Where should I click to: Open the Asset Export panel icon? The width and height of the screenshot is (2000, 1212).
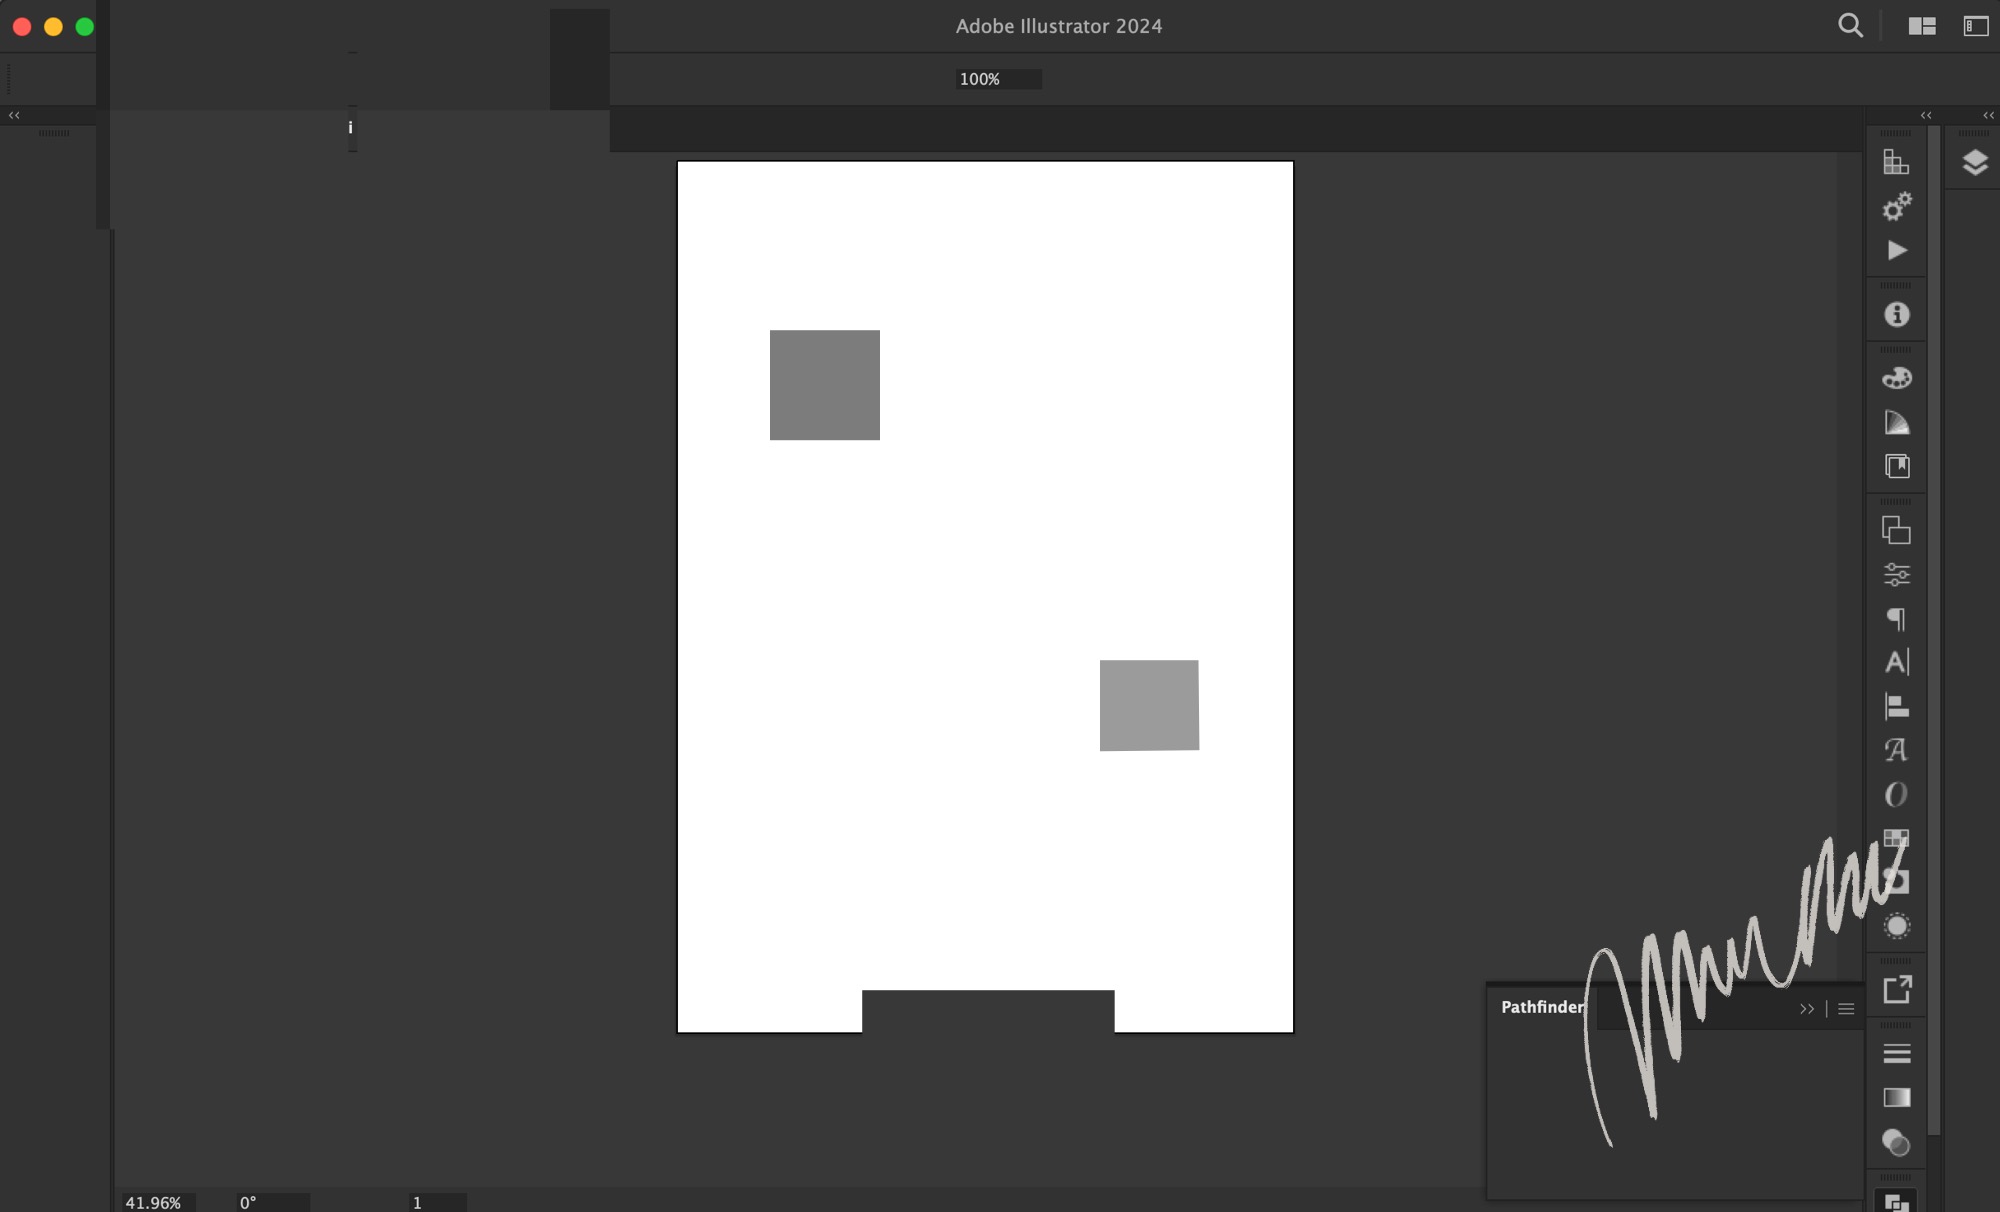[x=1896, y=990]
